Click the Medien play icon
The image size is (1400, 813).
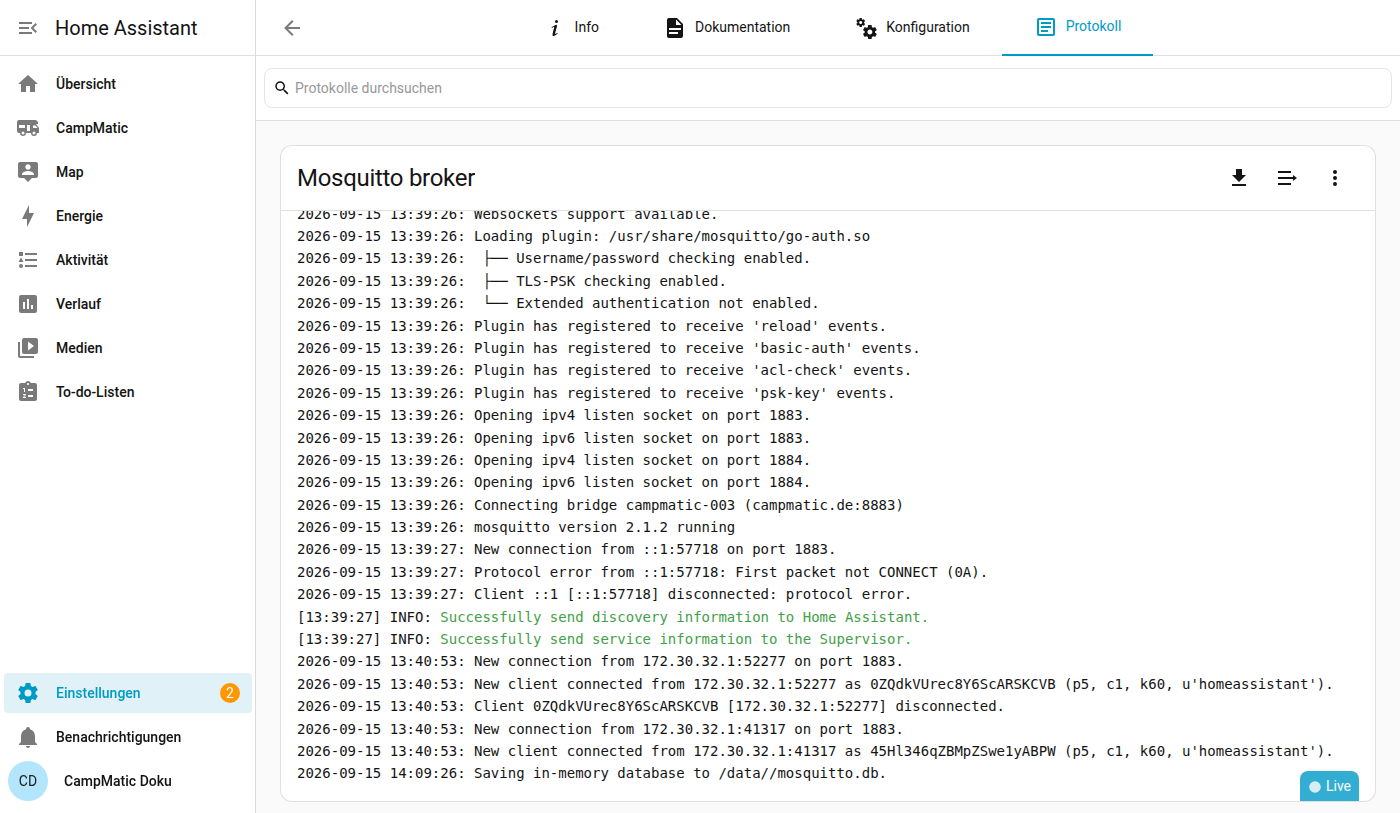[28, 348]
